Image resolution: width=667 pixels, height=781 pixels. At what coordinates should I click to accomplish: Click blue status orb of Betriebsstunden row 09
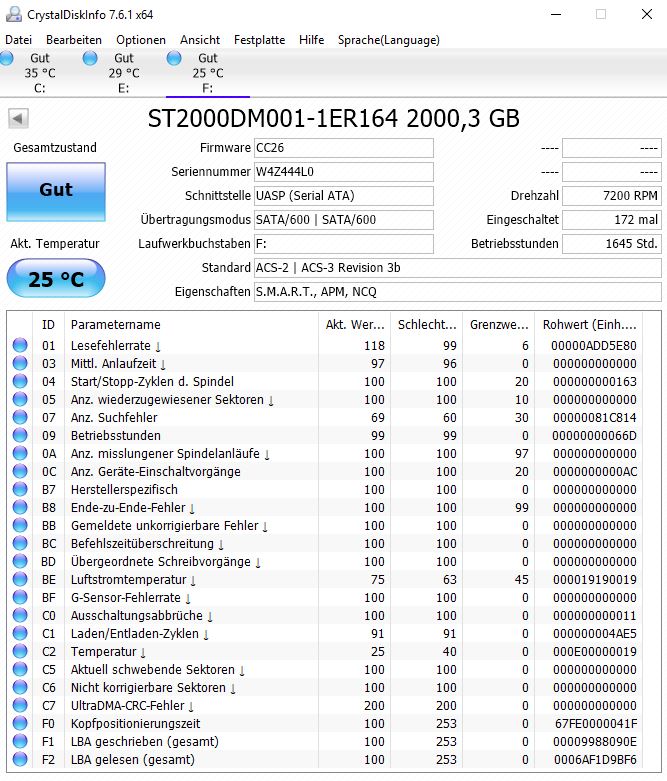(20, 435)
